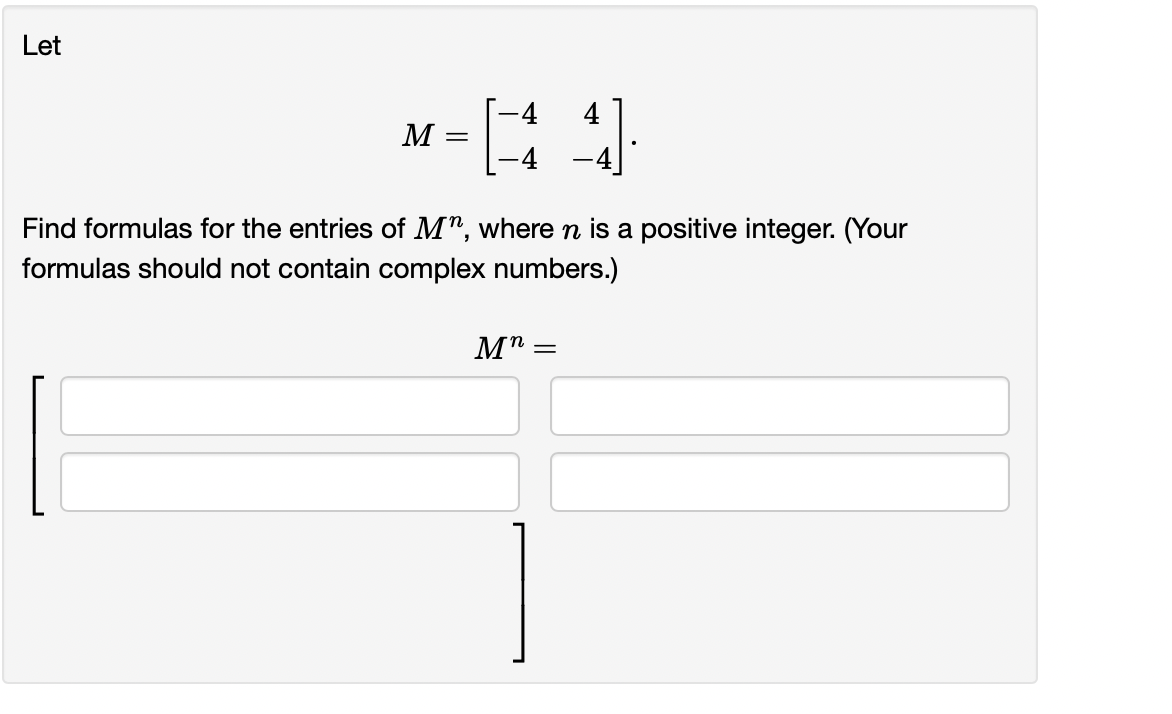This screenshot has width=1172, height=714.
Task: Click the entry 4 in matrix M
Action: 590,113
